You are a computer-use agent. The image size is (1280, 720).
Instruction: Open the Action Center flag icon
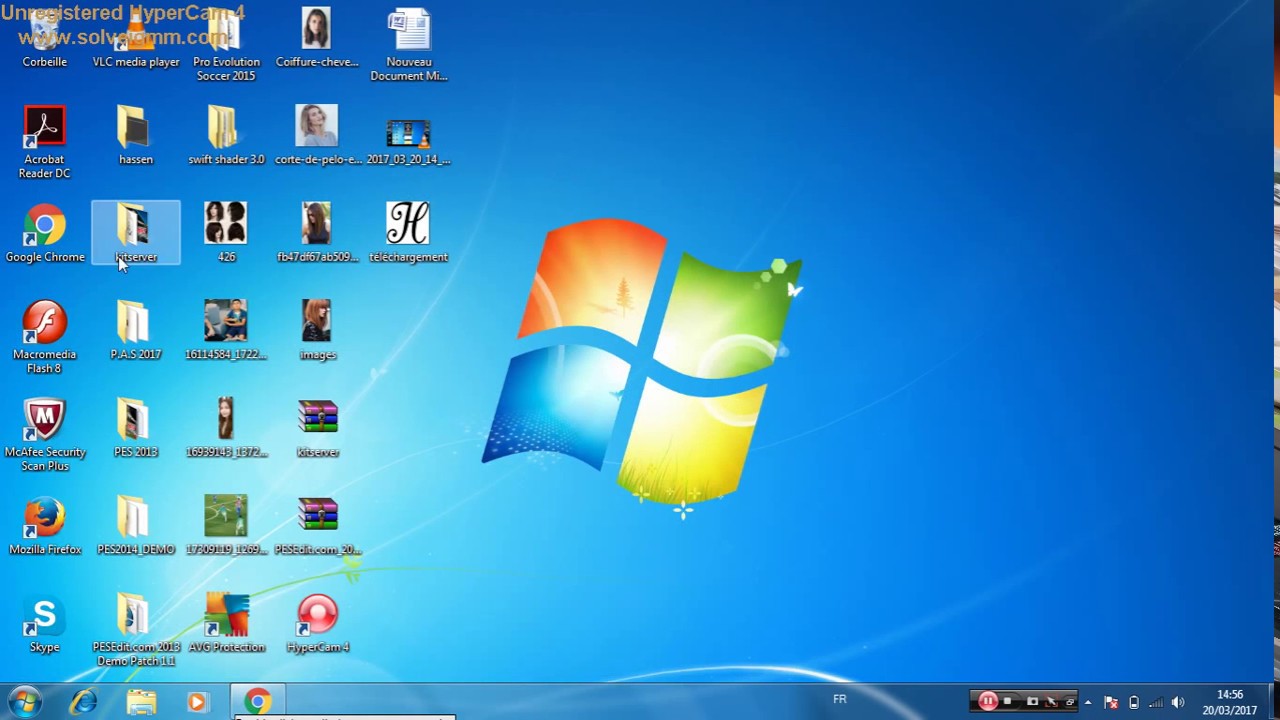point(1110,702)
